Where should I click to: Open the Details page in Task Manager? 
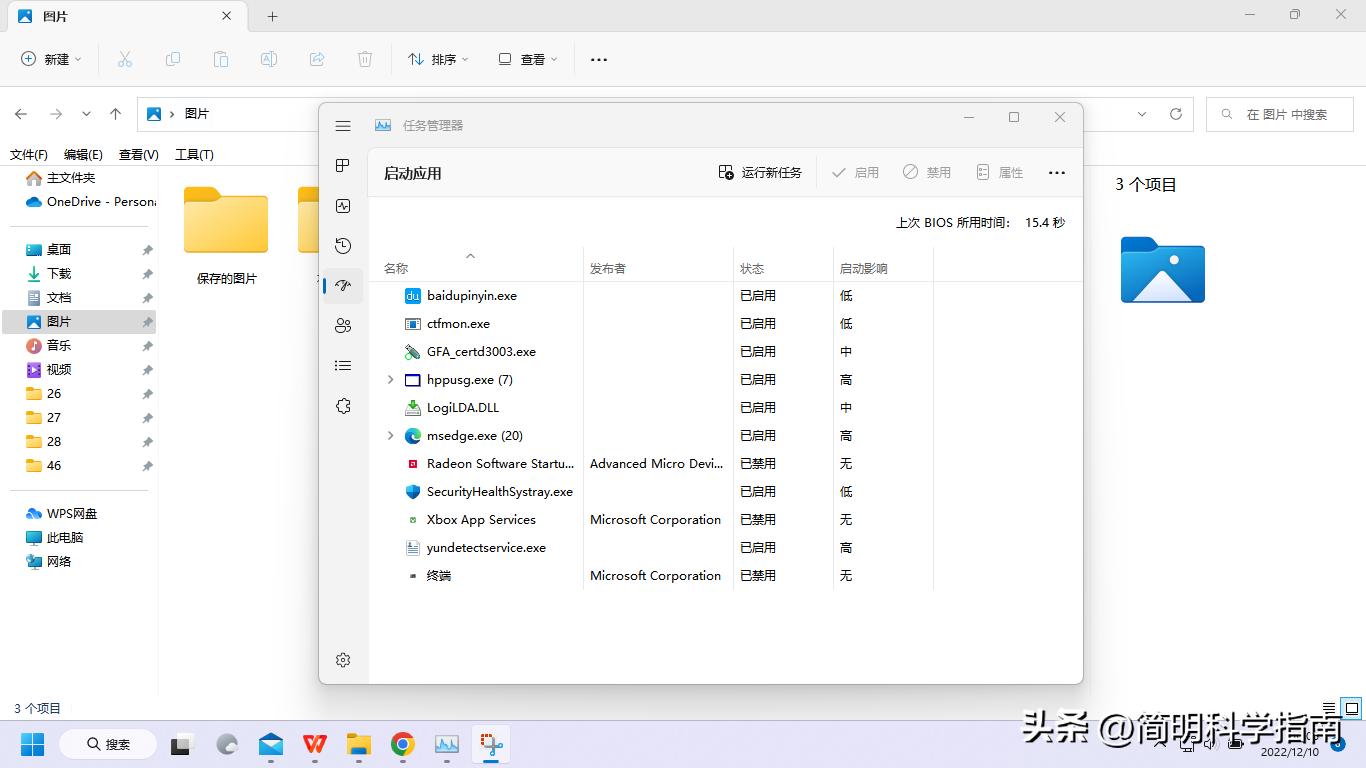343,365
